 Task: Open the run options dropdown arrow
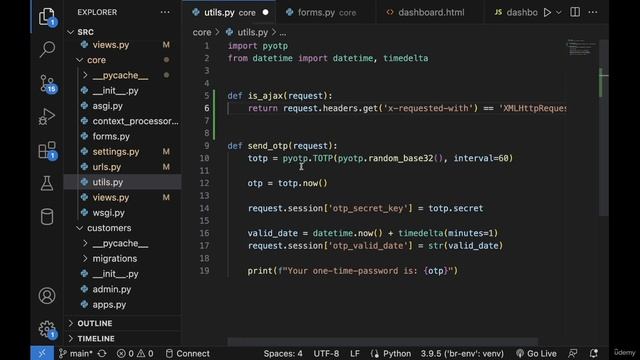(x=559, y=13)
